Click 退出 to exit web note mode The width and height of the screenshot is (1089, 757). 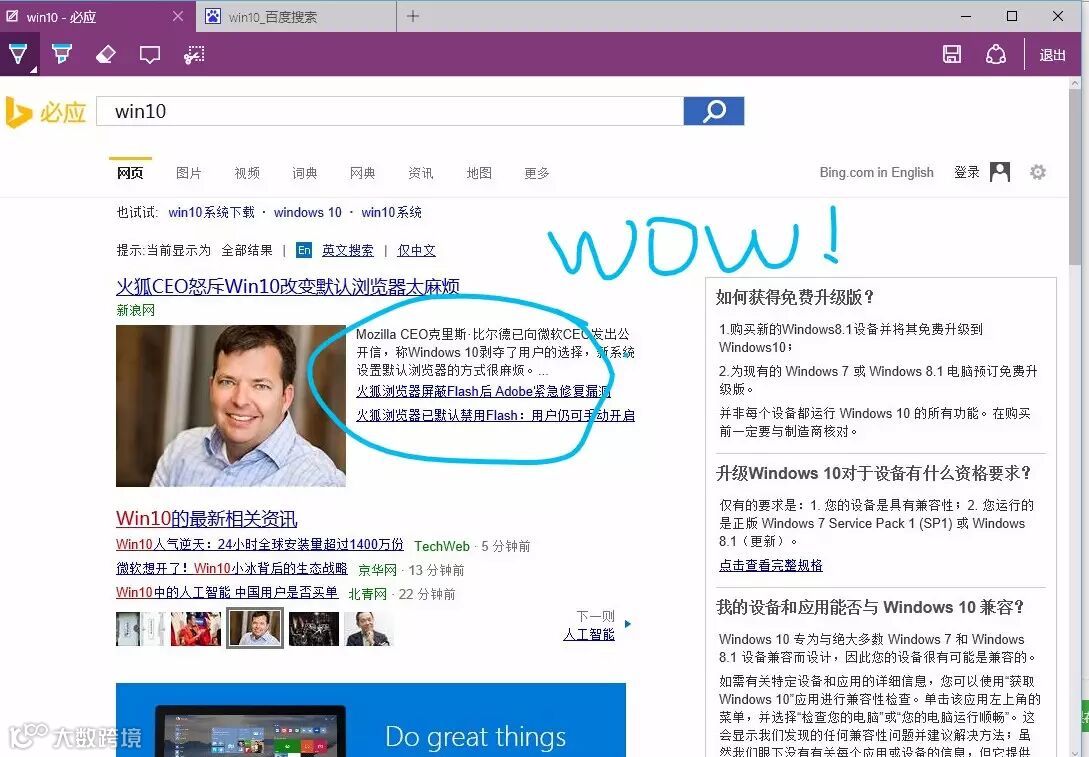(1052, 55)
